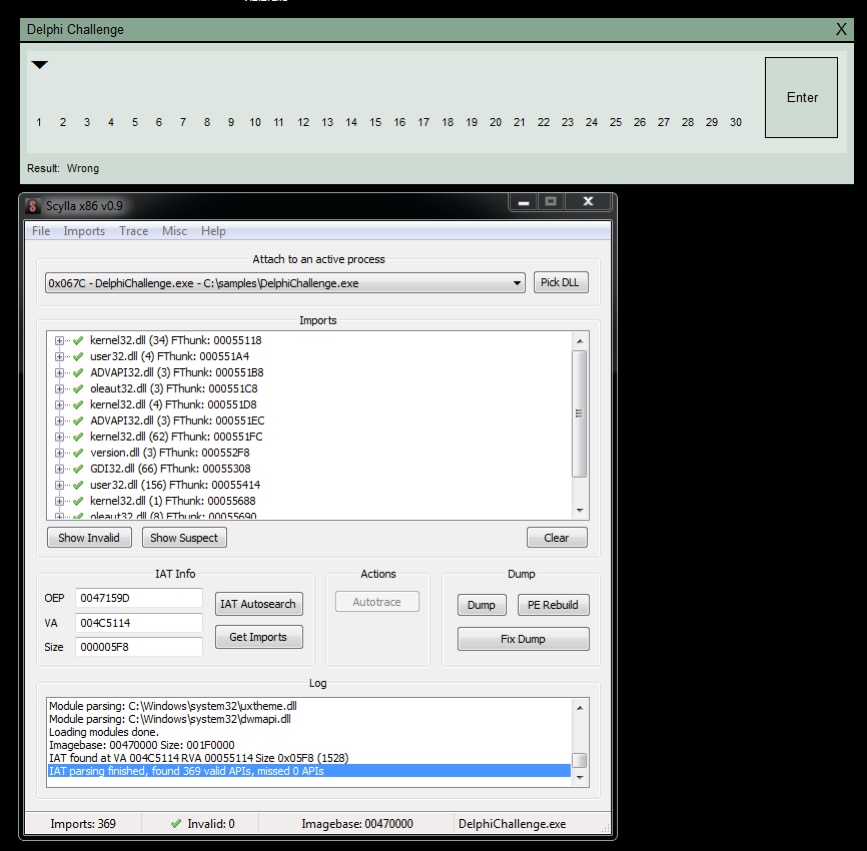Viewport: 867px width, 851px height.
Task: Minimize the Scylla window
Action: (524, 202)
